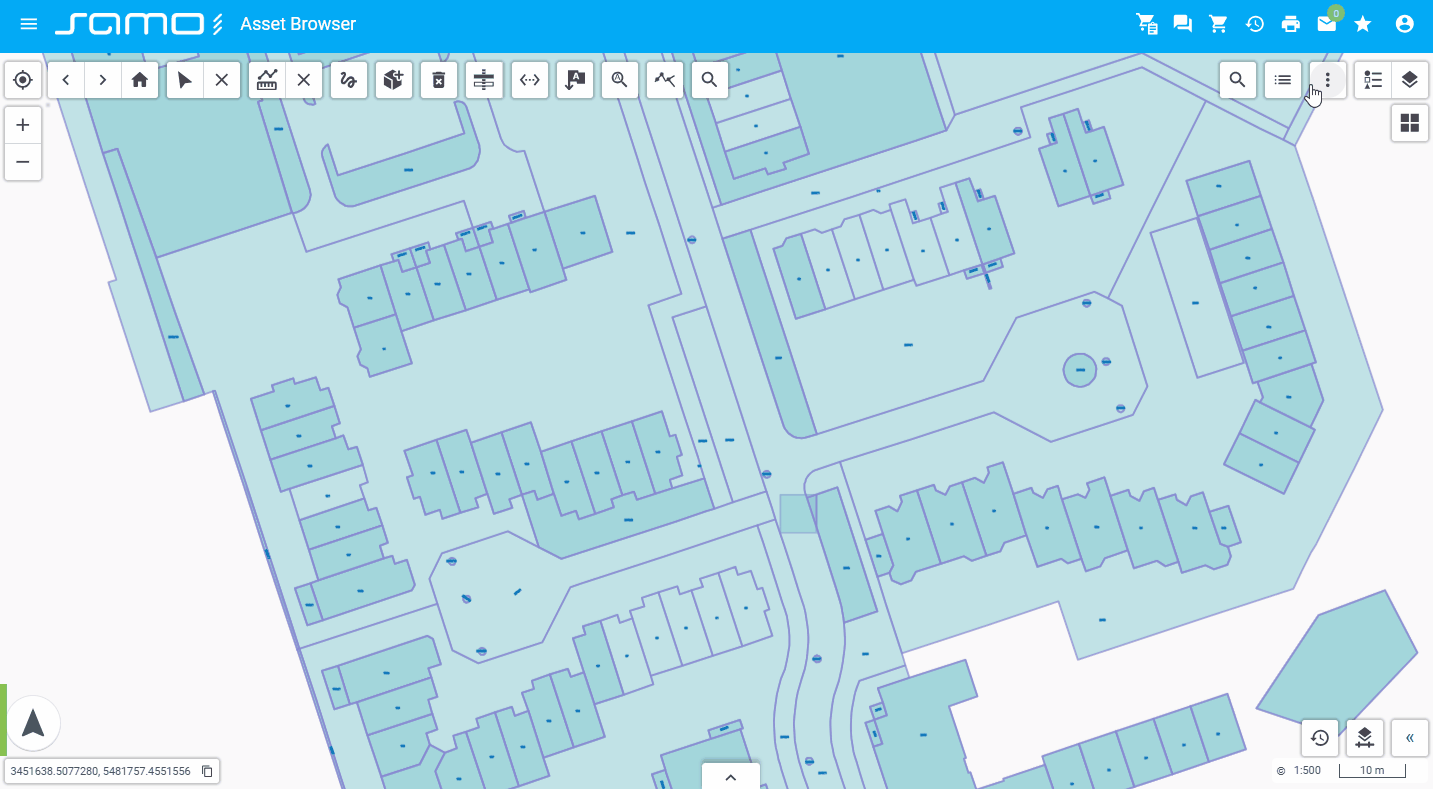Screen dimensions: 1433x789
Task: Go to the next map extent
Action: coord(103,80)
